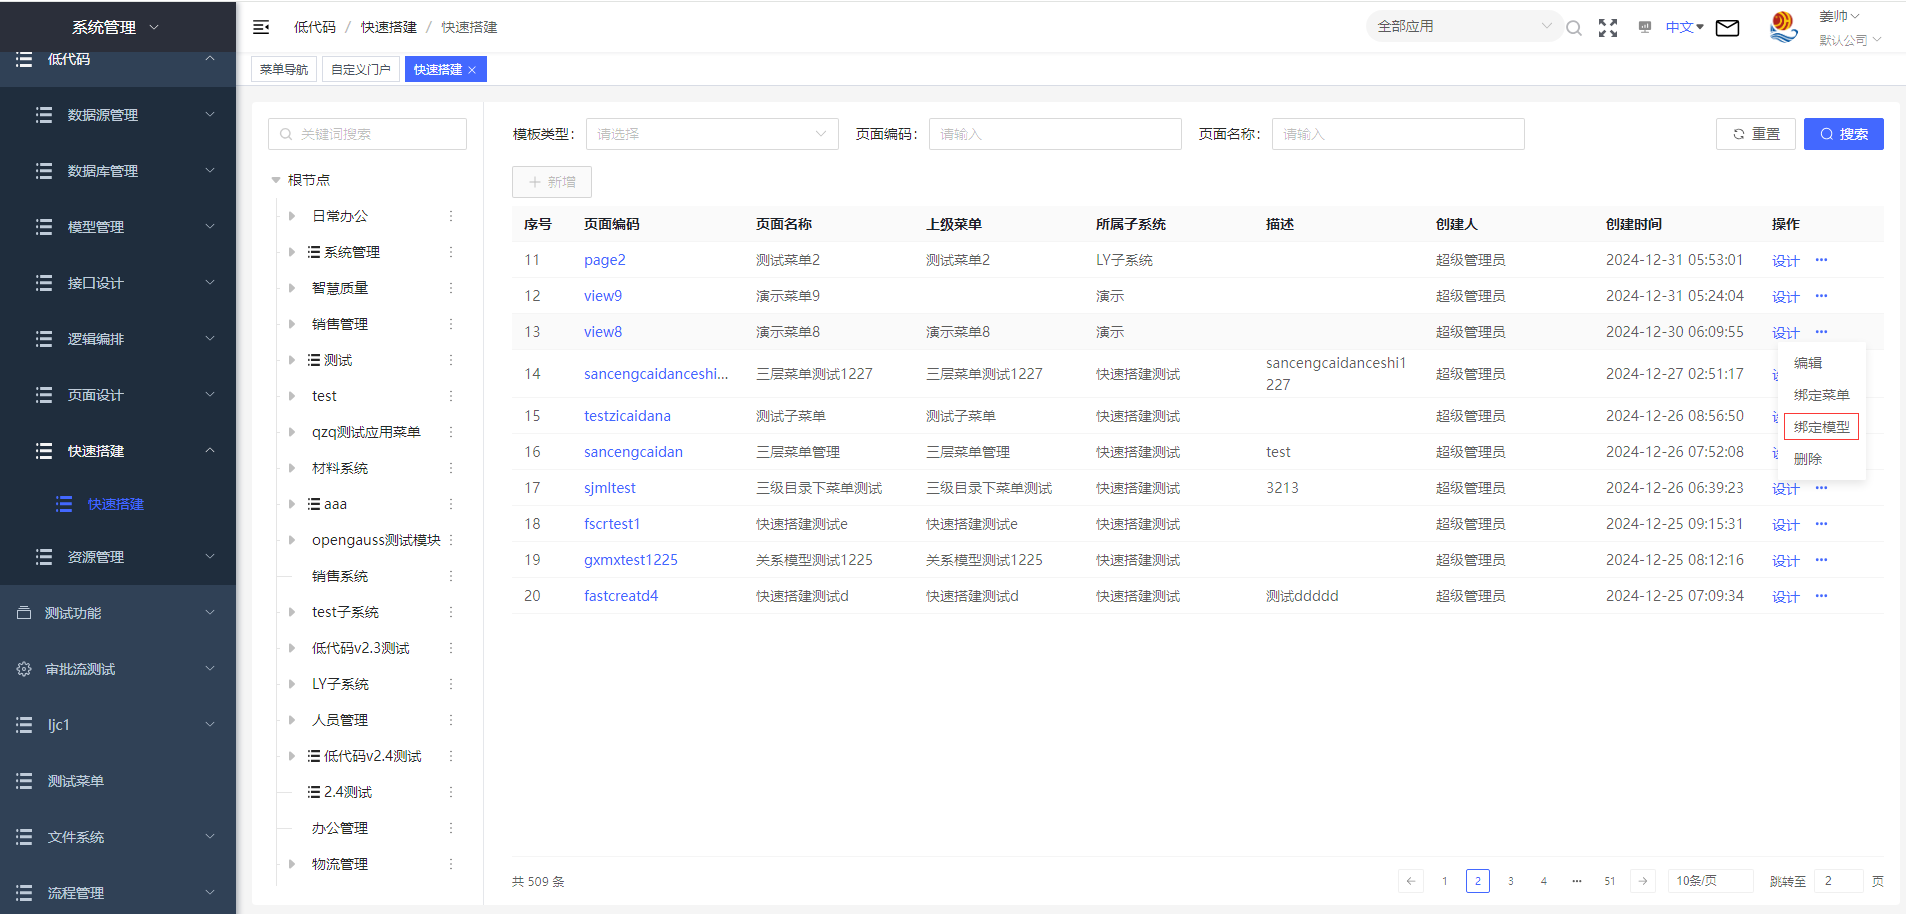Screen dimensions: 1906x914
Task: Click the chat message icon in header
Action: (x=1645, y=27)
